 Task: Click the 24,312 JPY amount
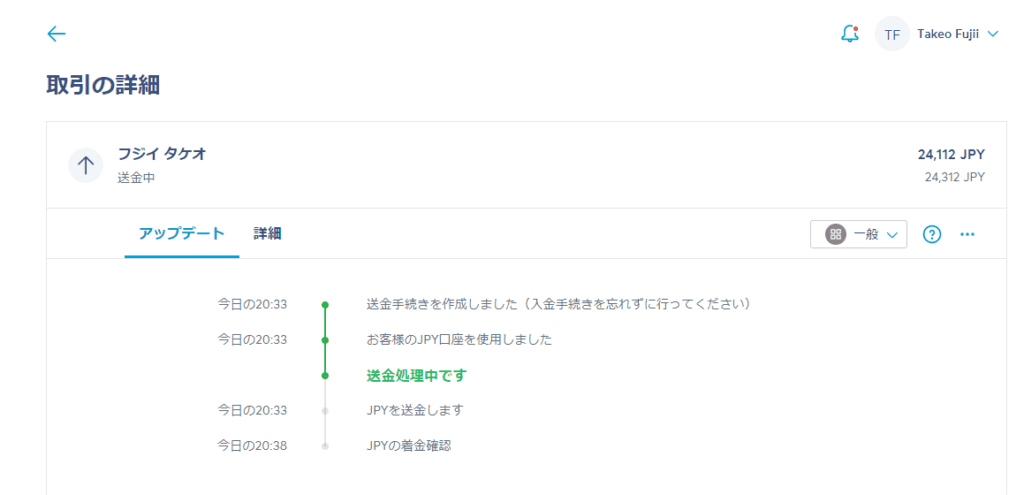955,177
